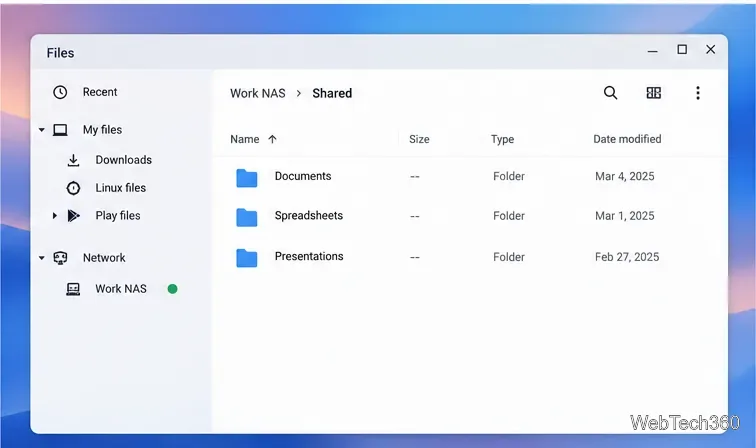Select Network in the sidebar
This screenshot has width=756, height=448.
coord(104,258)
